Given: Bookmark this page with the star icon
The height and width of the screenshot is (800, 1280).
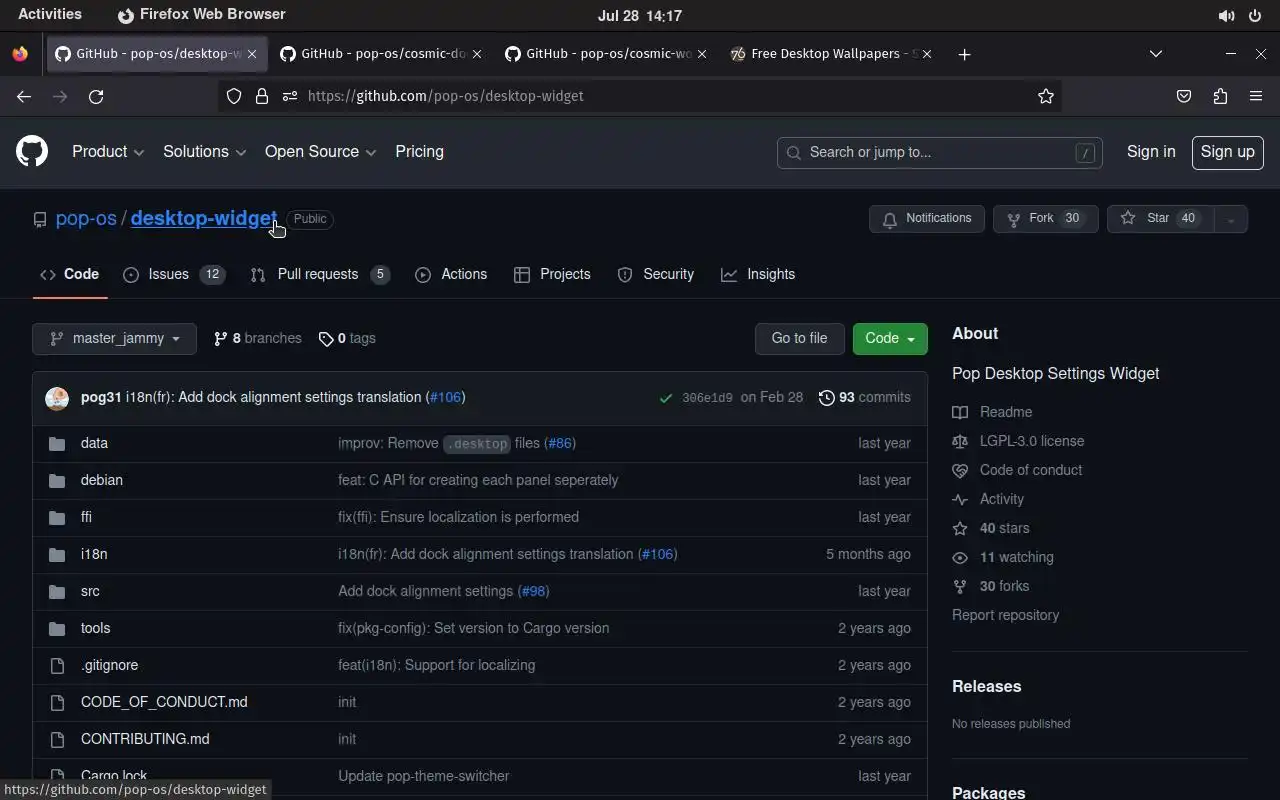Looking at the screenshot, I should click(x=1046, y=96).
